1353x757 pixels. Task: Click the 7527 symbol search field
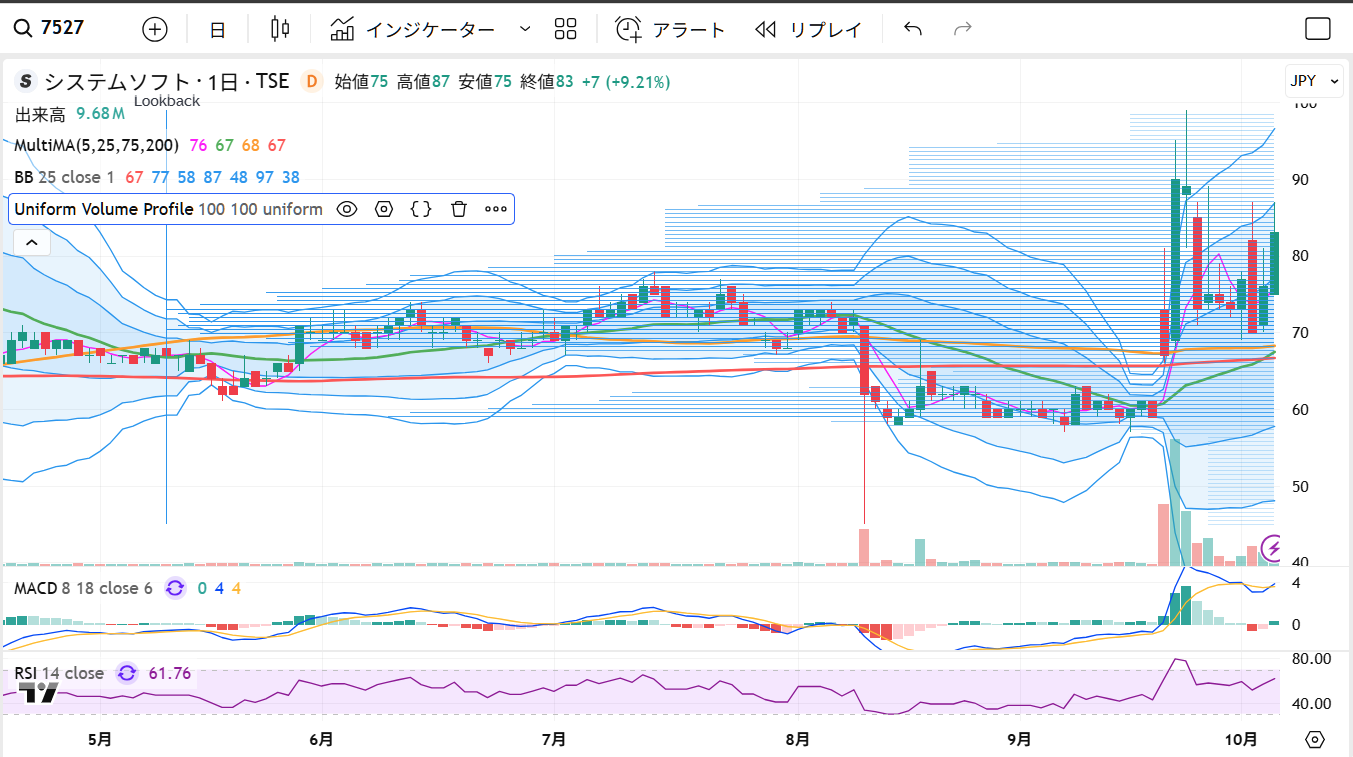62,28
